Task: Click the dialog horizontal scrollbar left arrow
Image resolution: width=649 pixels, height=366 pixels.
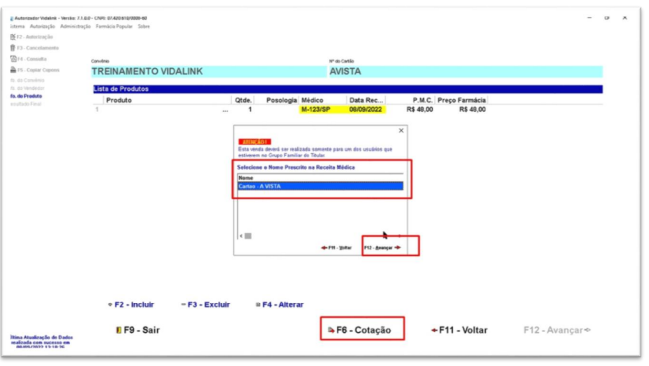Action: coord(241,236)
